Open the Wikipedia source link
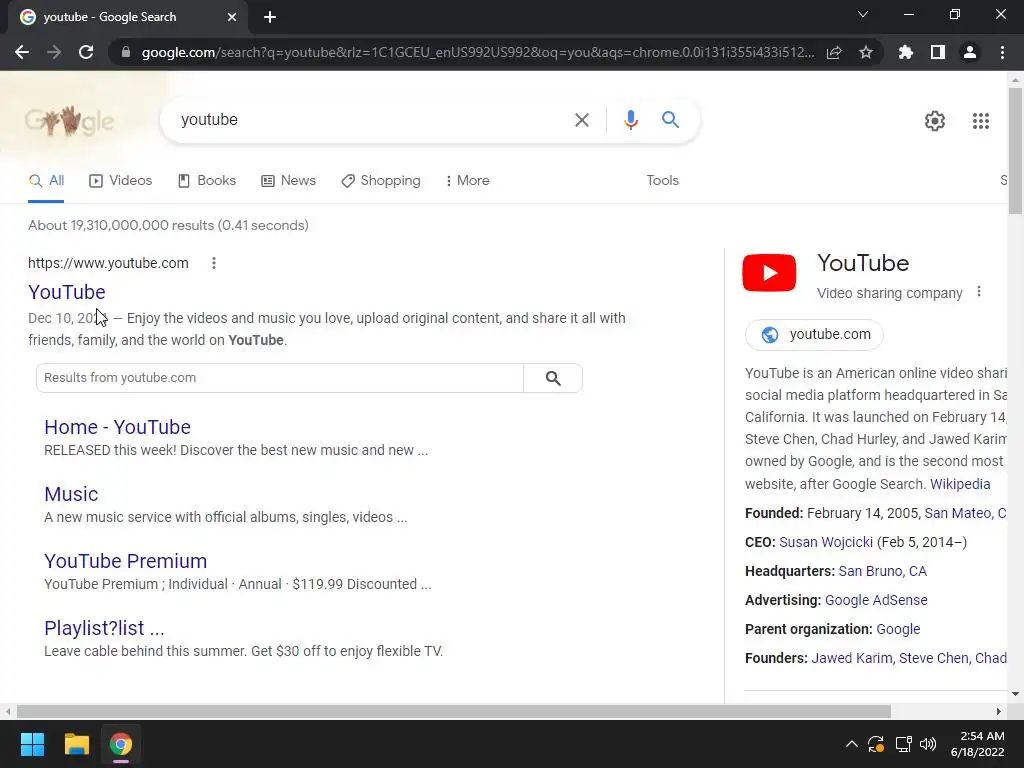This screenshot has height=768, width=1024. click(960, 484)
